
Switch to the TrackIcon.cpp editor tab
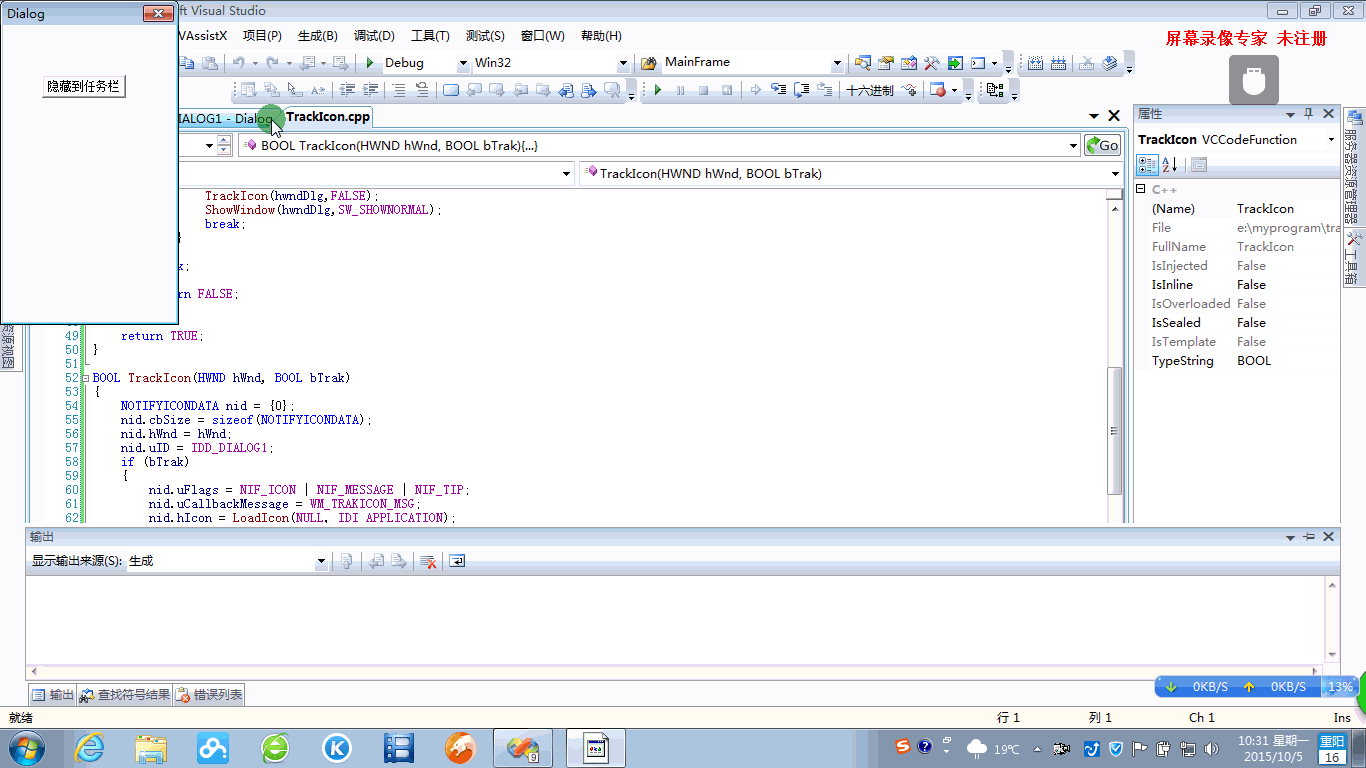328,117
